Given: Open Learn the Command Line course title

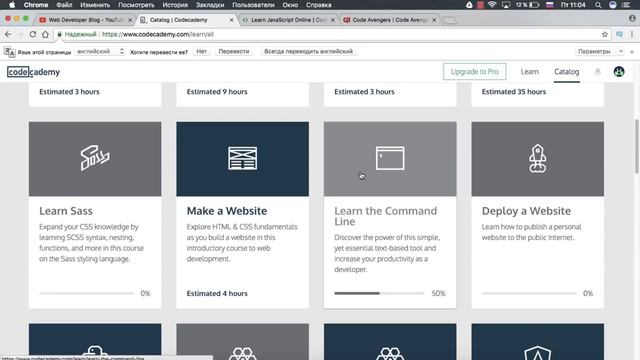Looking at the screenshot, I should coord(386,216).
